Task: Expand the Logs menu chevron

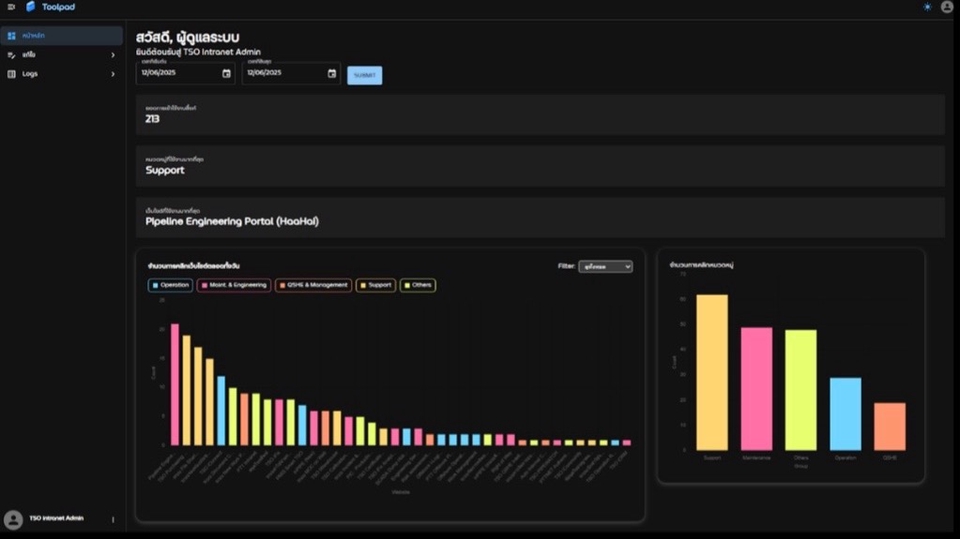Action: (113, 74)
